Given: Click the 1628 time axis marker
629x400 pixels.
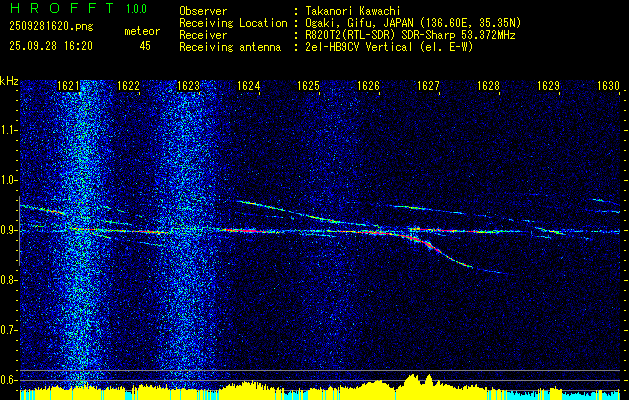Looking at the screenshot, I should (488, 86).
